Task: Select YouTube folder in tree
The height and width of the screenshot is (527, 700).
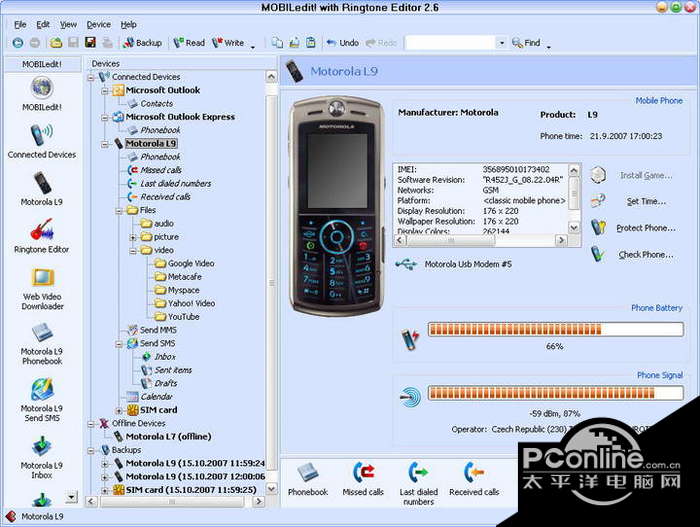Action: 183,317
